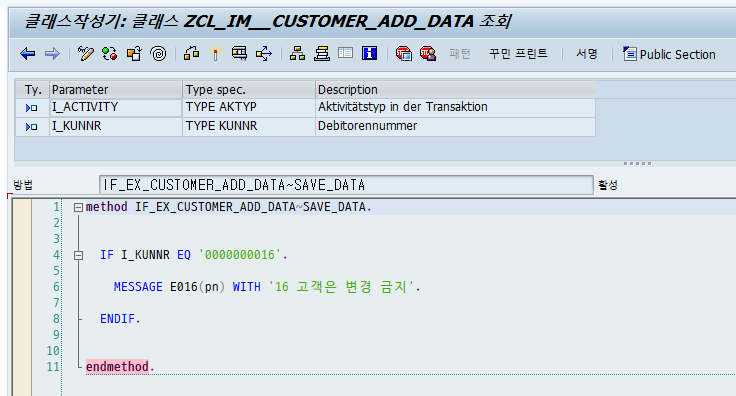Viewport: 736px width, 396px height.
Task: Collapse the IF block at line 4
Action: point(78,256)
